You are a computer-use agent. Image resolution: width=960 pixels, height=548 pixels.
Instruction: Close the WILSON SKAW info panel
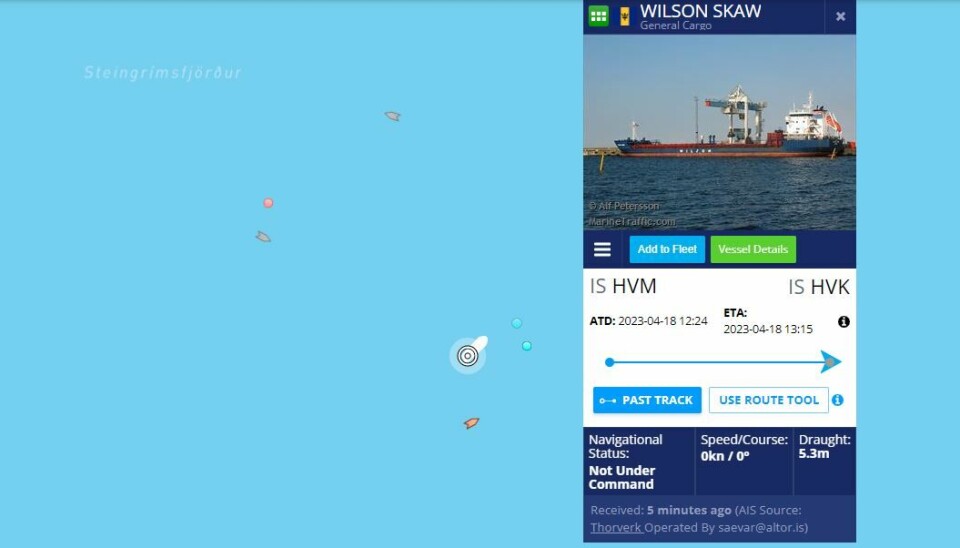tap(841, 17)
